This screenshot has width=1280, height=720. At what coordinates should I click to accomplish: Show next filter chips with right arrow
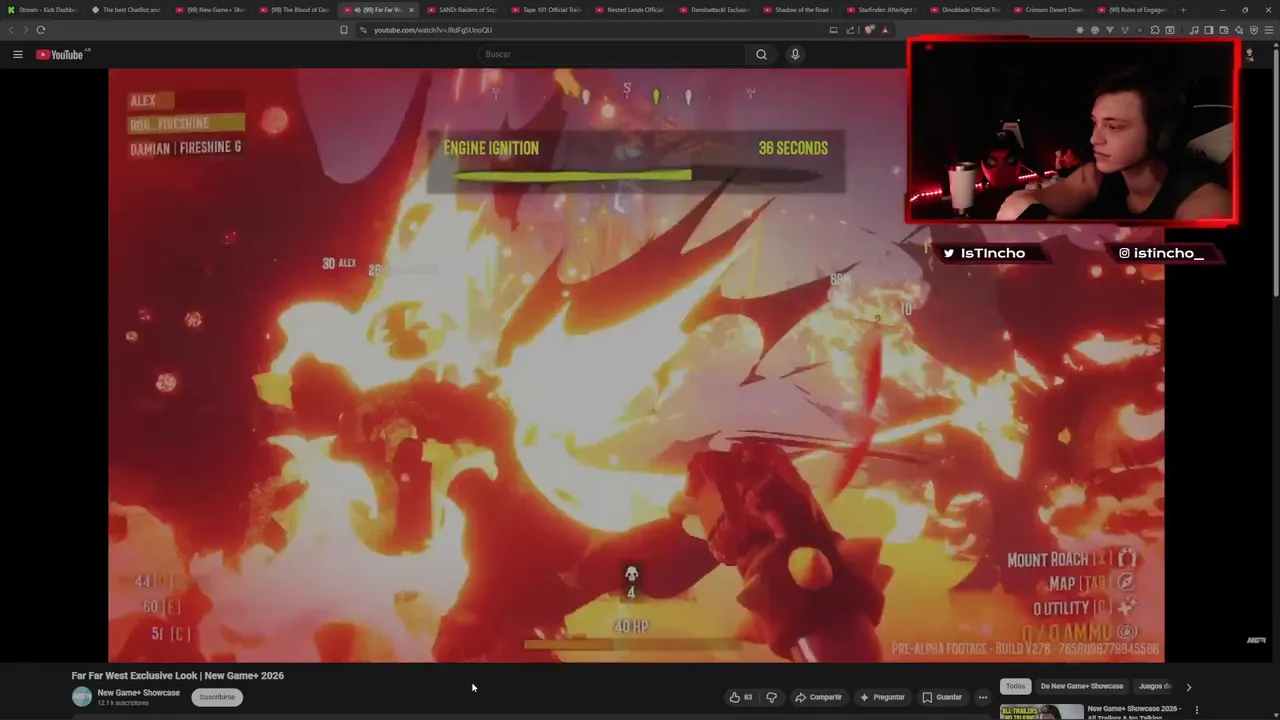click(1188, 687)
